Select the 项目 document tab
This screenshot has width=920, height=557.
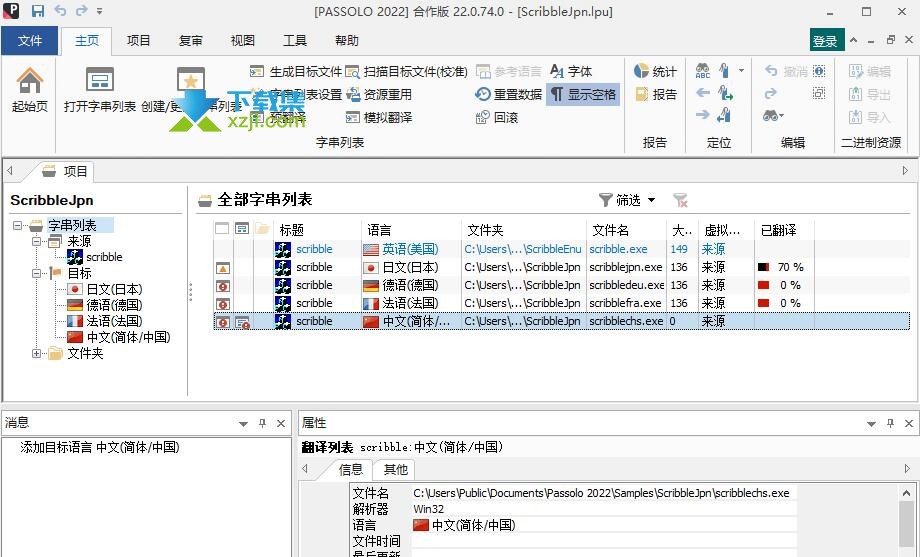(x=66, y=171)
